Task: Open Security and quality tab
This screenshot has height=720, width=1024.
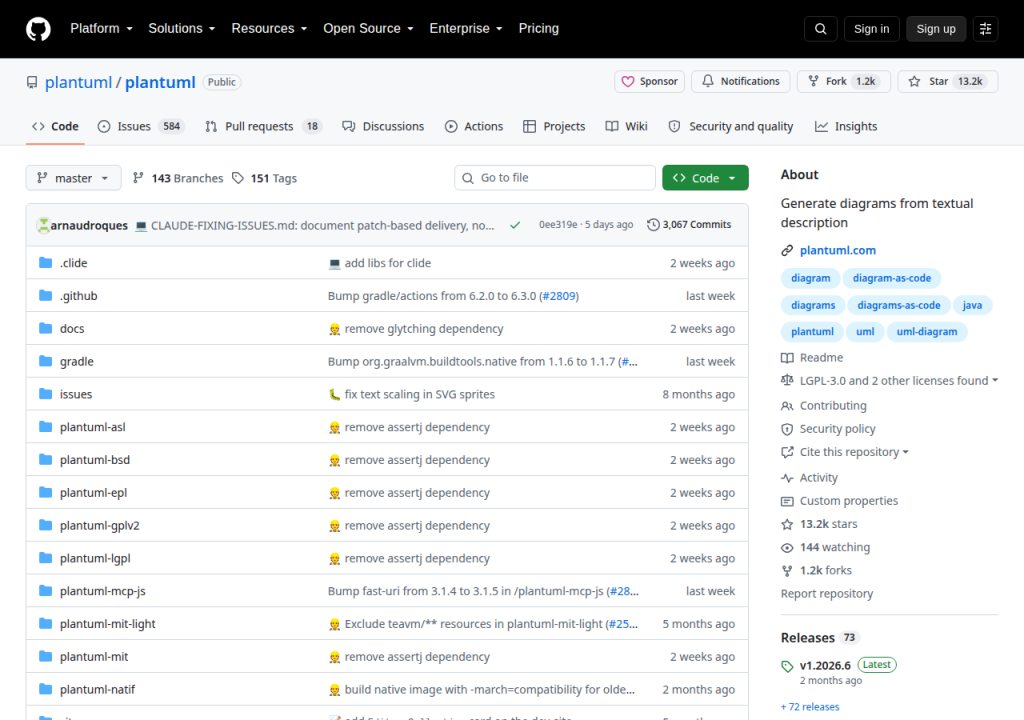Action: coord(731,126)
